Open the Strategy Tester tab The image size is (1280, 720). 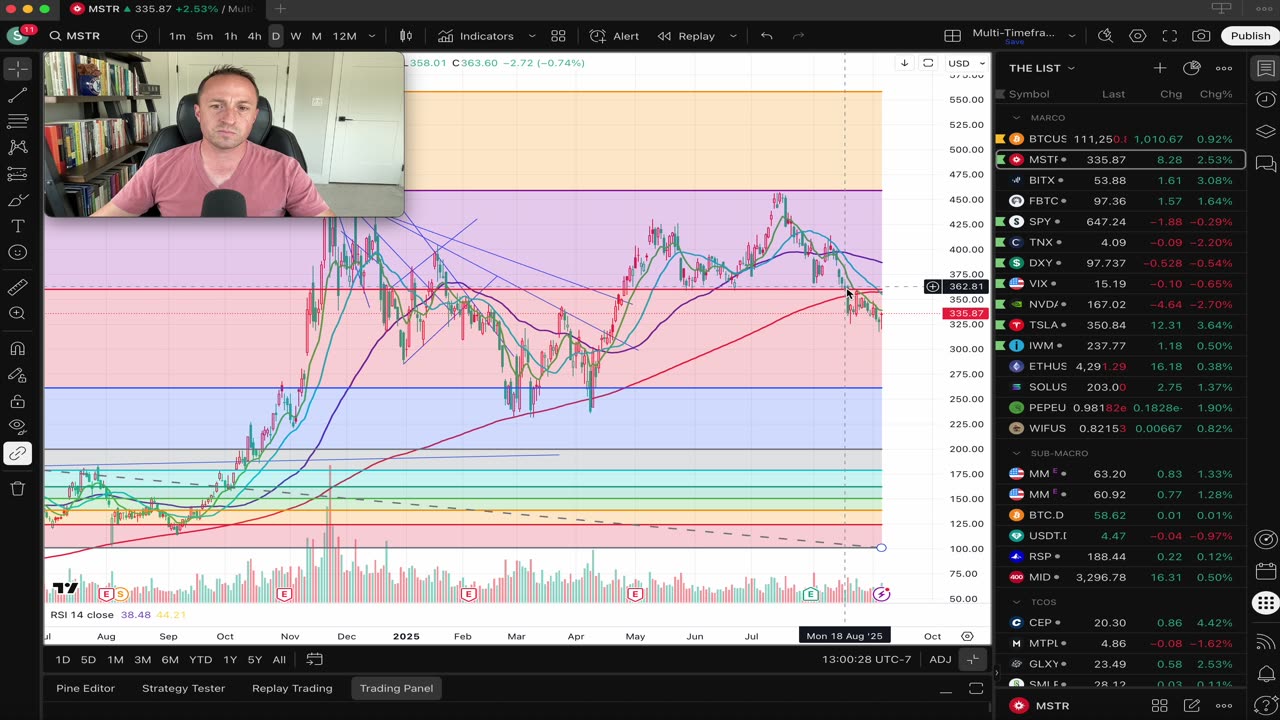183,688
